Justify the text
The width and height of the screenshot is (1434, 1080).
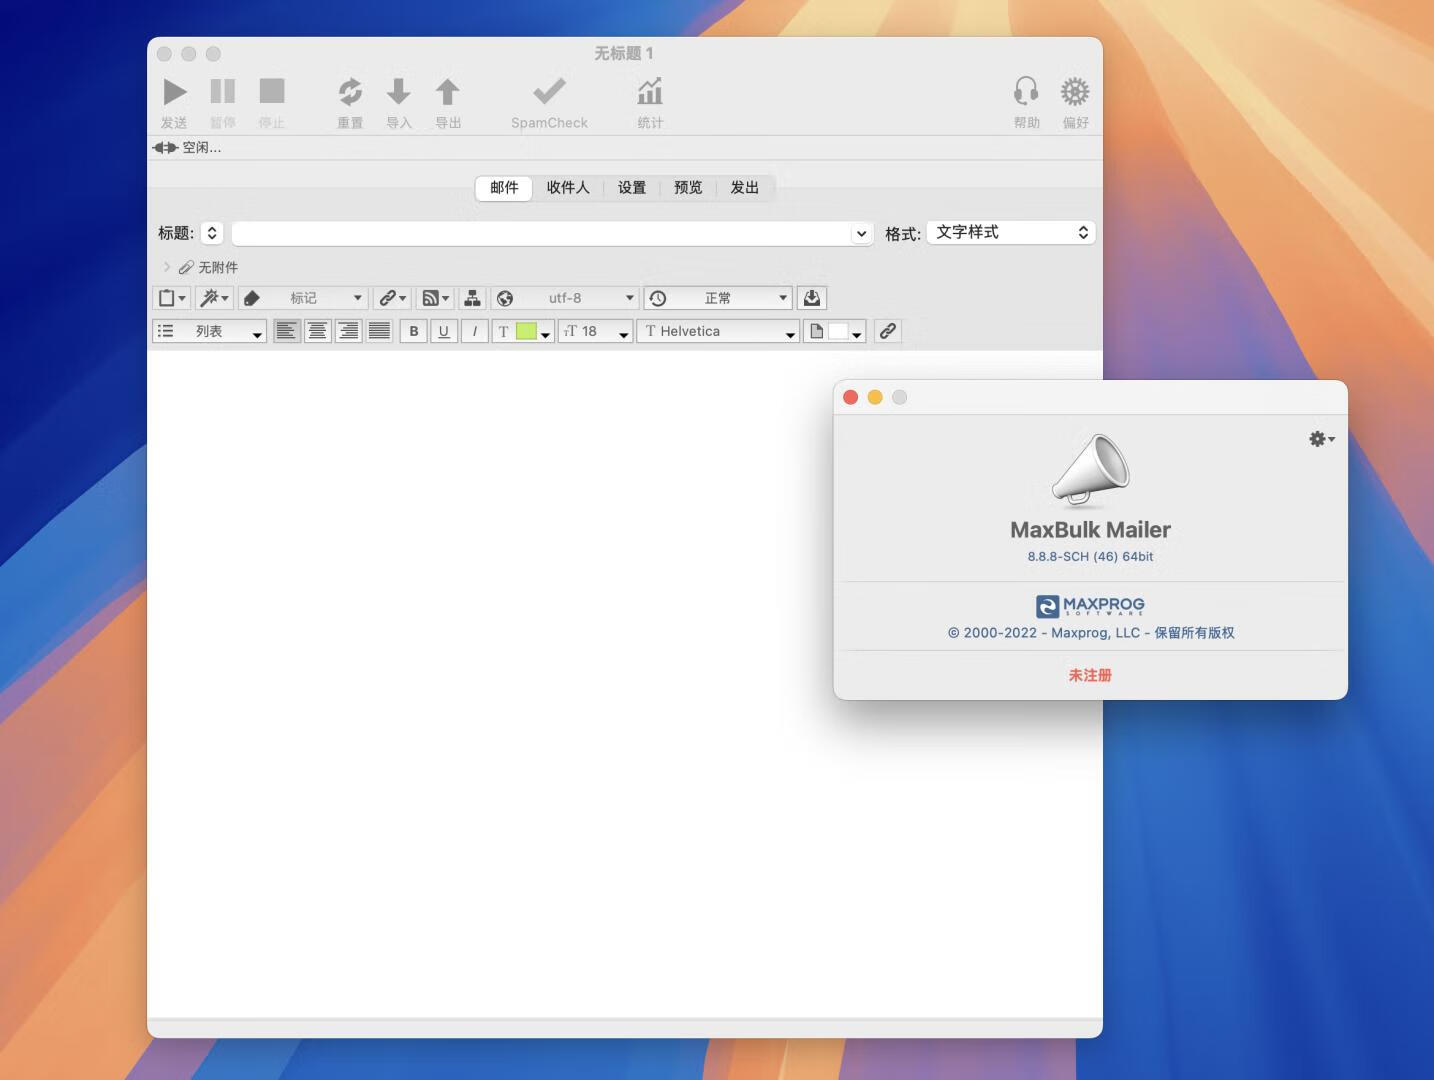(x=379, y=331)
